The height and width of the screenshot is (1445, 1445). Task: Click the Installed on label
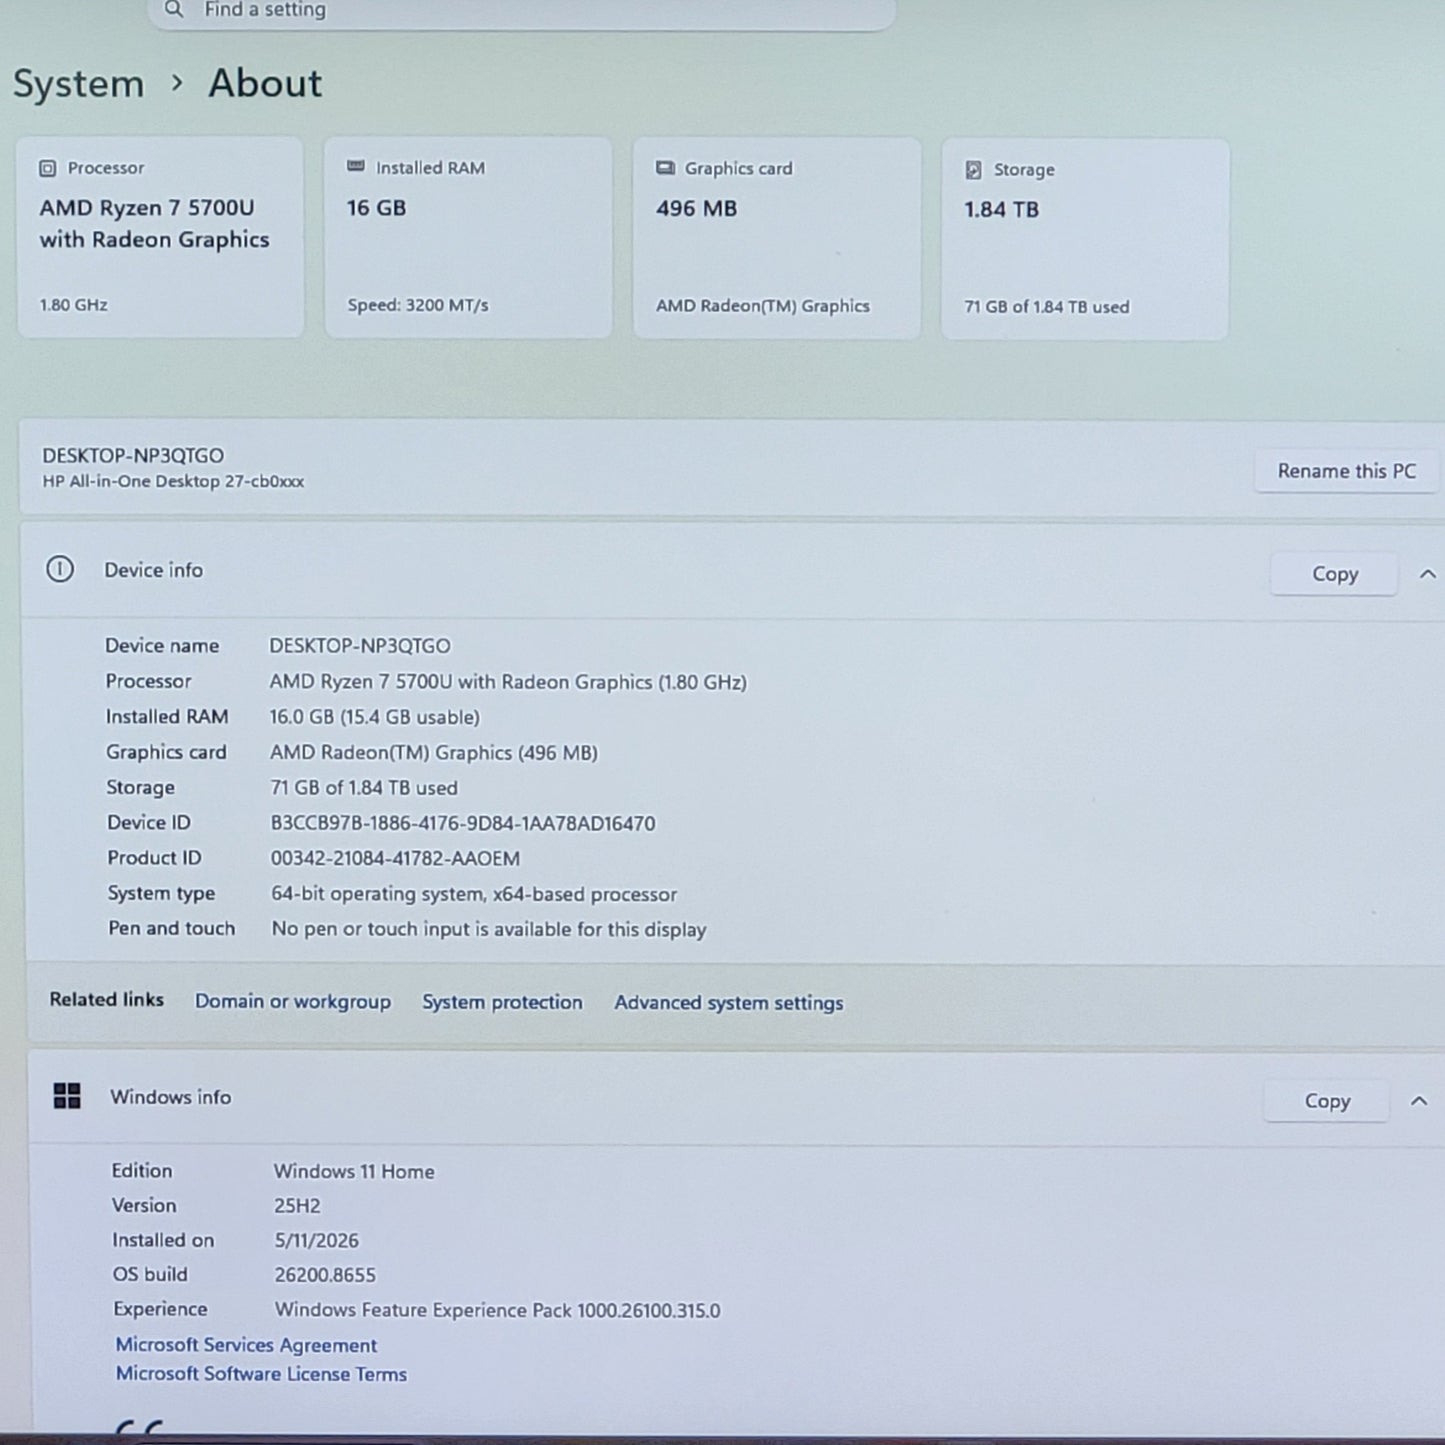coord(163,1240)
